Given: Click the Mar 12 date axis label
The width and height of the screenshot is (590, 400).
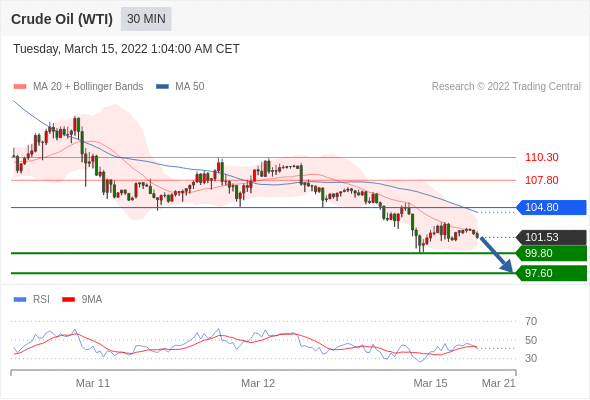Looking at the screenshot, I should (258, 383).
